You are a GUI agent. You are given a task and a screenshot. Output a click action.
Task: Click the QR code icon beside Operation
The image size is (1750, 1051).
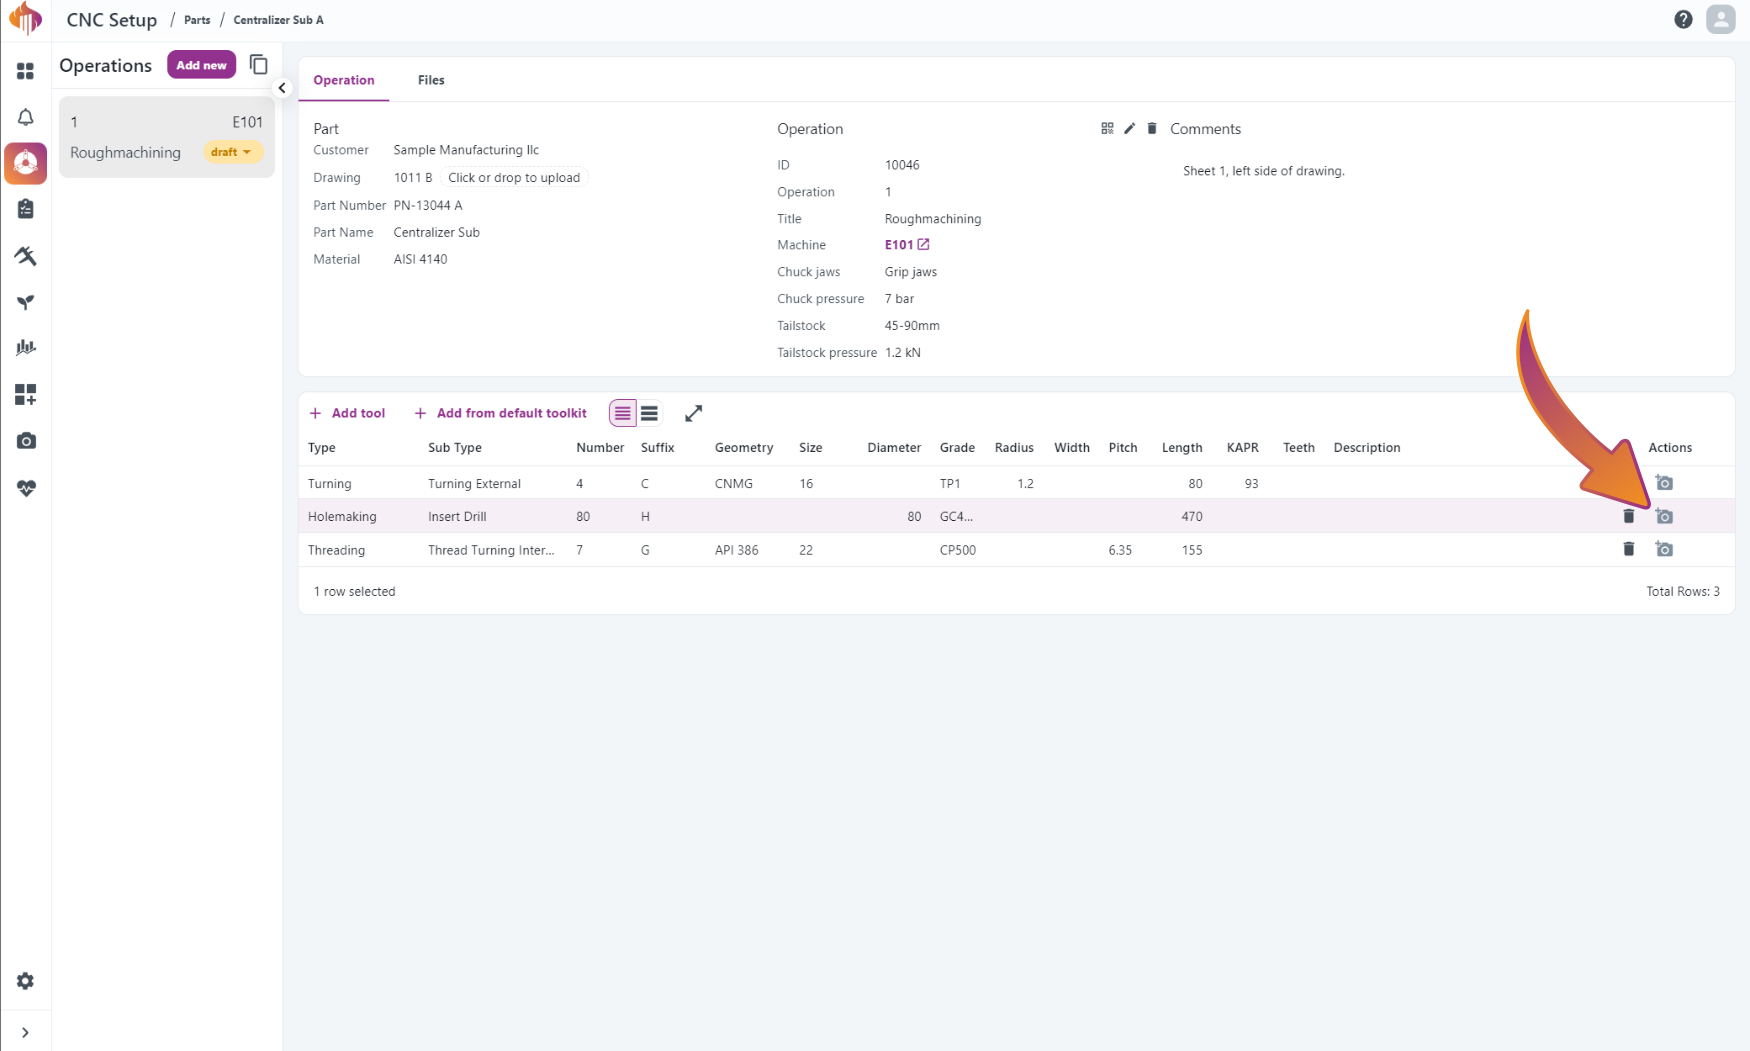point(1107,128)
